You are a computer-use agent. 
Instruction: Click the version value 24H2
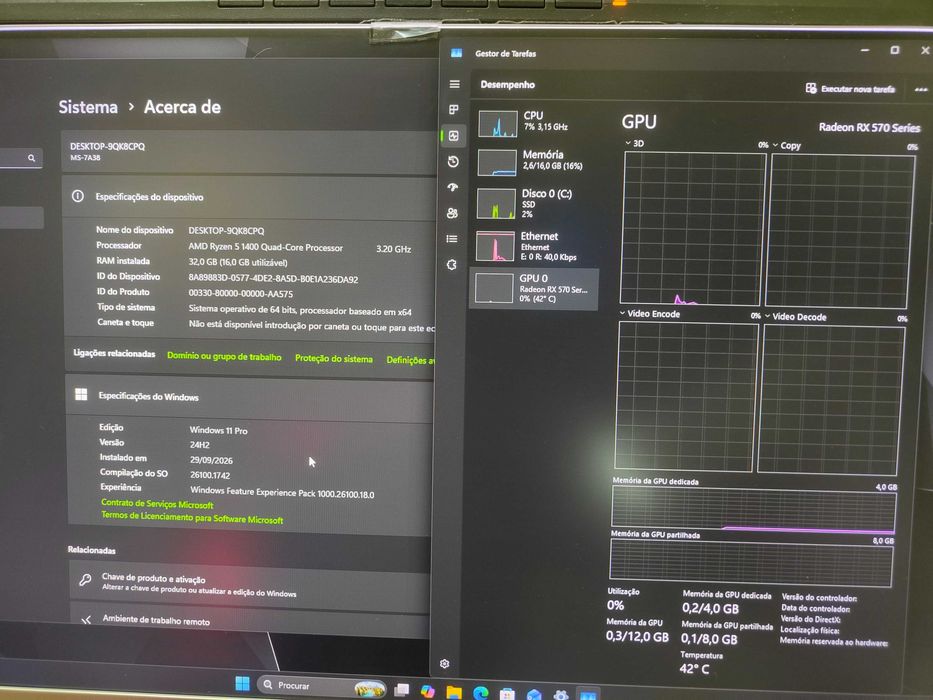[199, 445]
